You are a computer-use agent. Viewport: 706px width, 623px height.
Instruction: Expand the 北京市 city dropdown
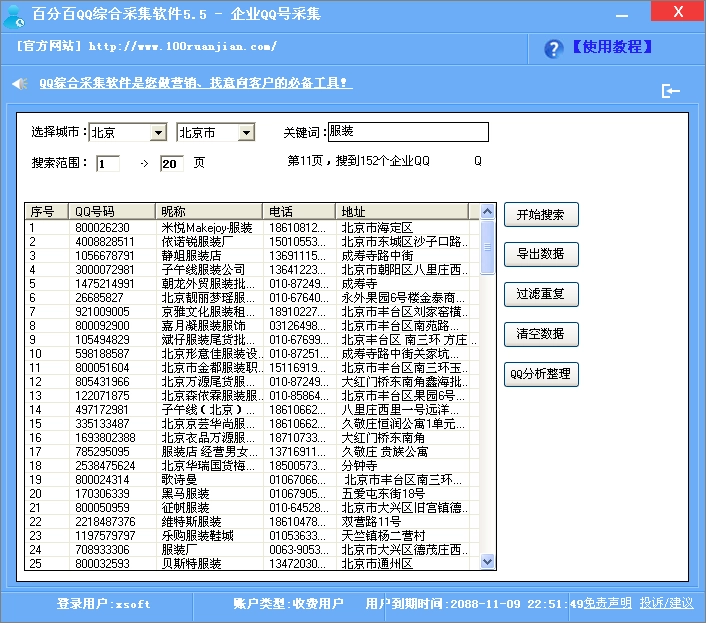pyautogui.click(x=246, y=133)
